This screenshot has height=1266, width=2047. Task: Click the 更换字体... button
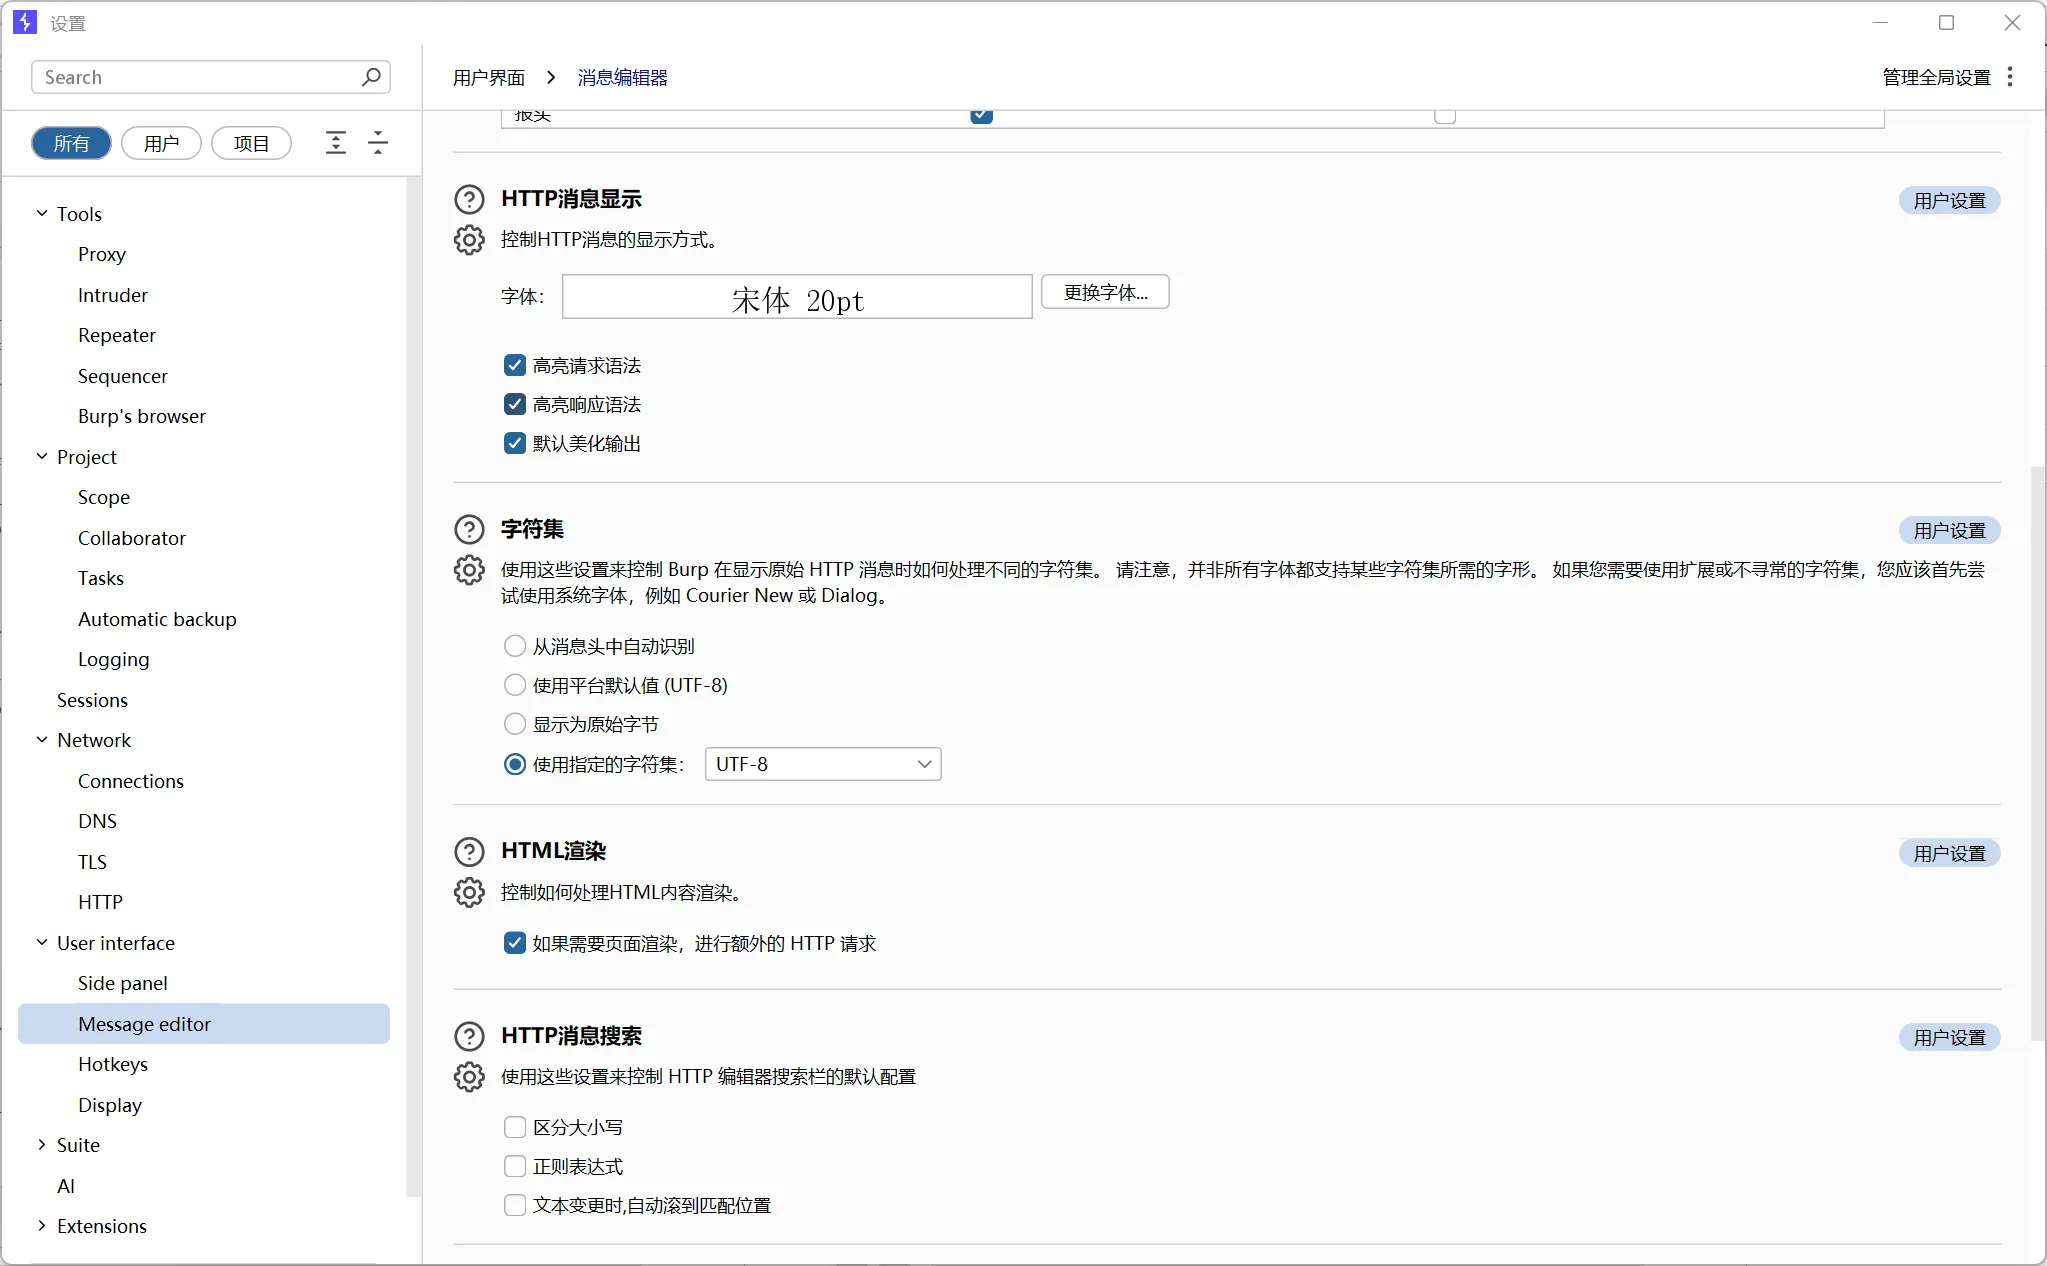1105,292
